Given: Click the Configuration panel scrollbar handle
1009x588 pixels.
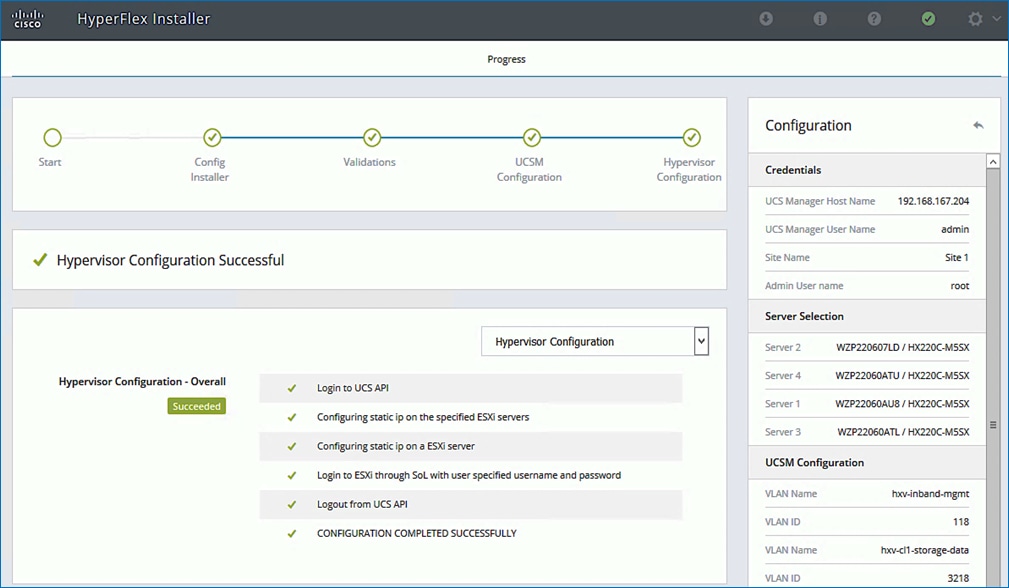Looking at the screenshot, I should click(x=993, y=424).
